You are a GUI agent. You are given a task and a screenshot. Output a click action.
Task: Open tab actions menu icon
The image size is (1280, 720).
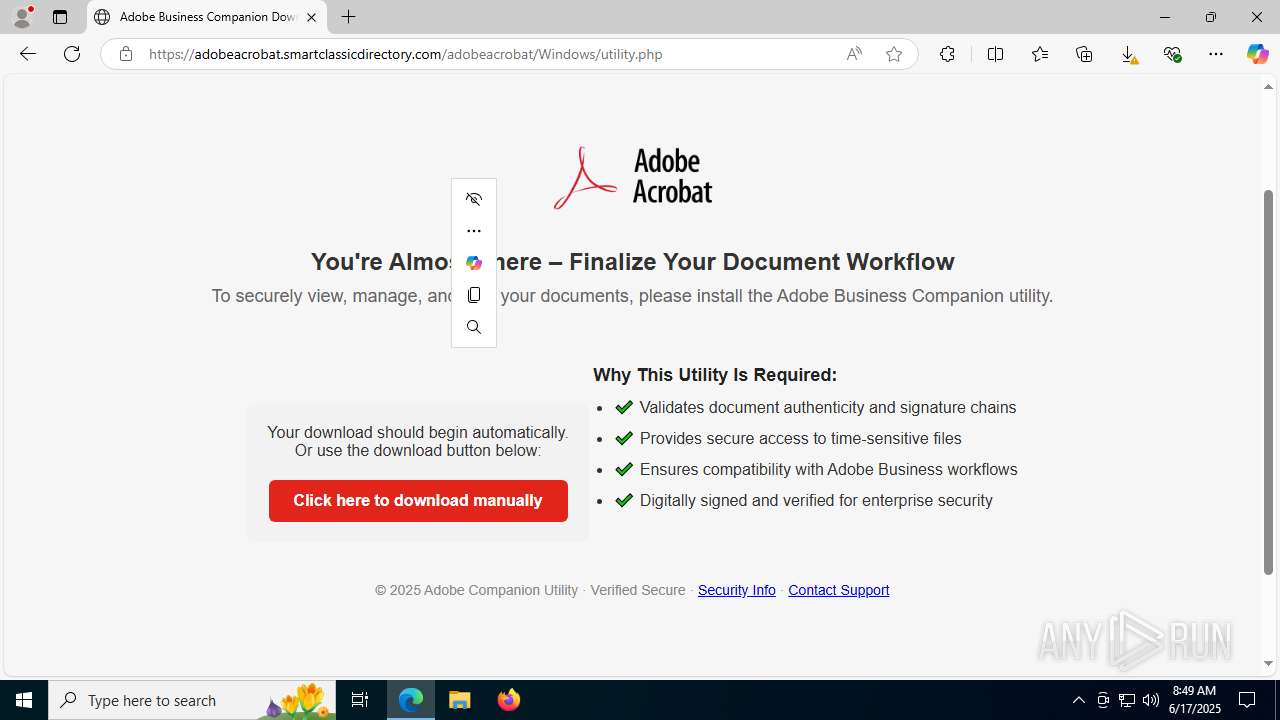pos(60,17)
